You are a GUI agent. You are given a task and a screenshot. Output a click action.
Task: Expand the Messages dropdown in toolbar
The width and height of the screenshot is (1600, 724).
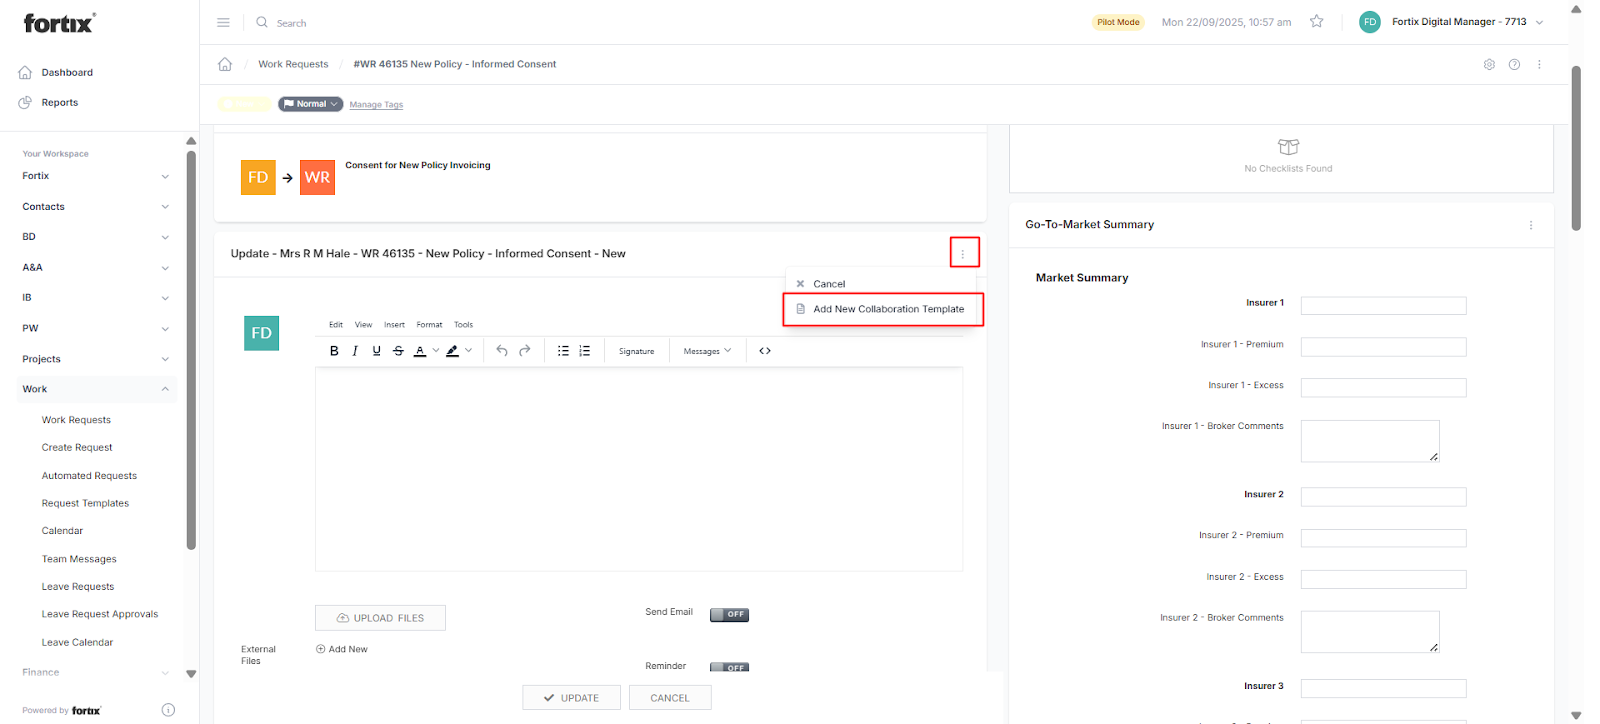707,351
